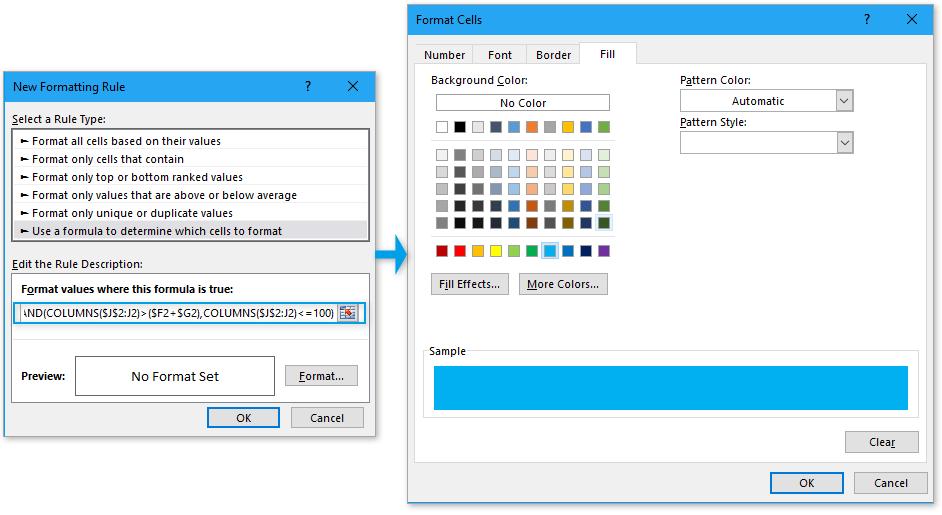Clear the fill formatting with Clear button

pos(881,442)
